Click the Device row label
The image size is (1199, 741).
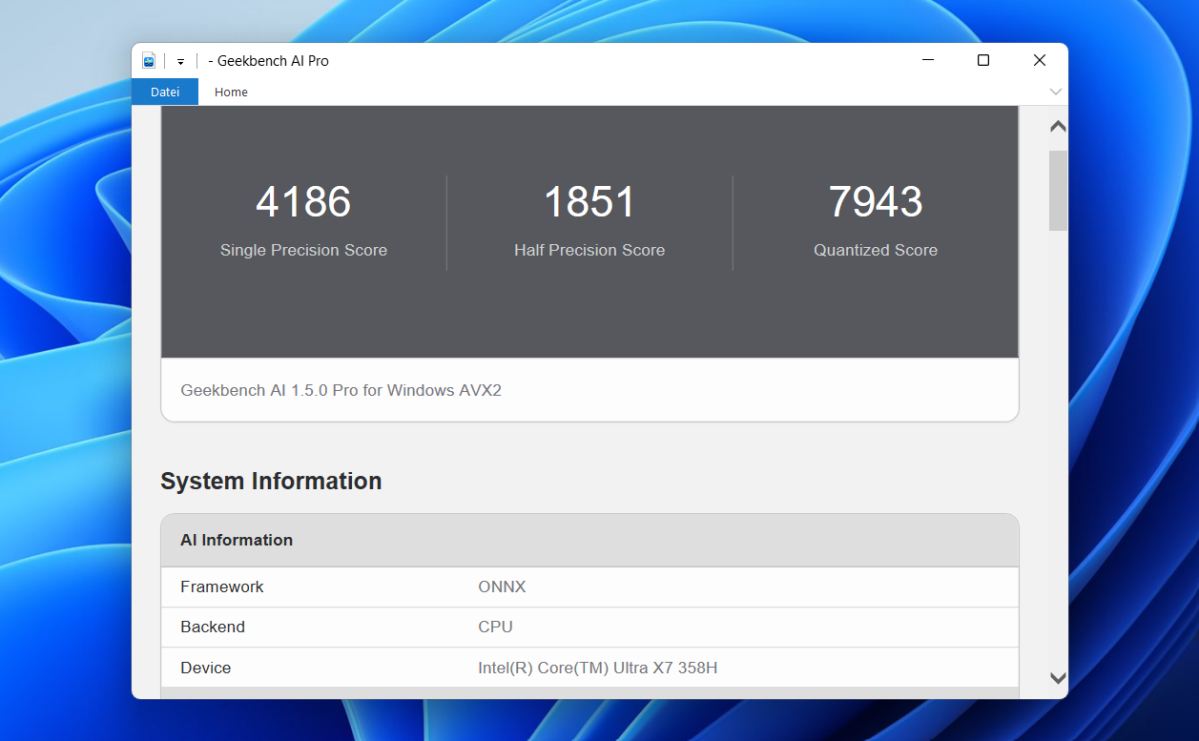point(206,668)
